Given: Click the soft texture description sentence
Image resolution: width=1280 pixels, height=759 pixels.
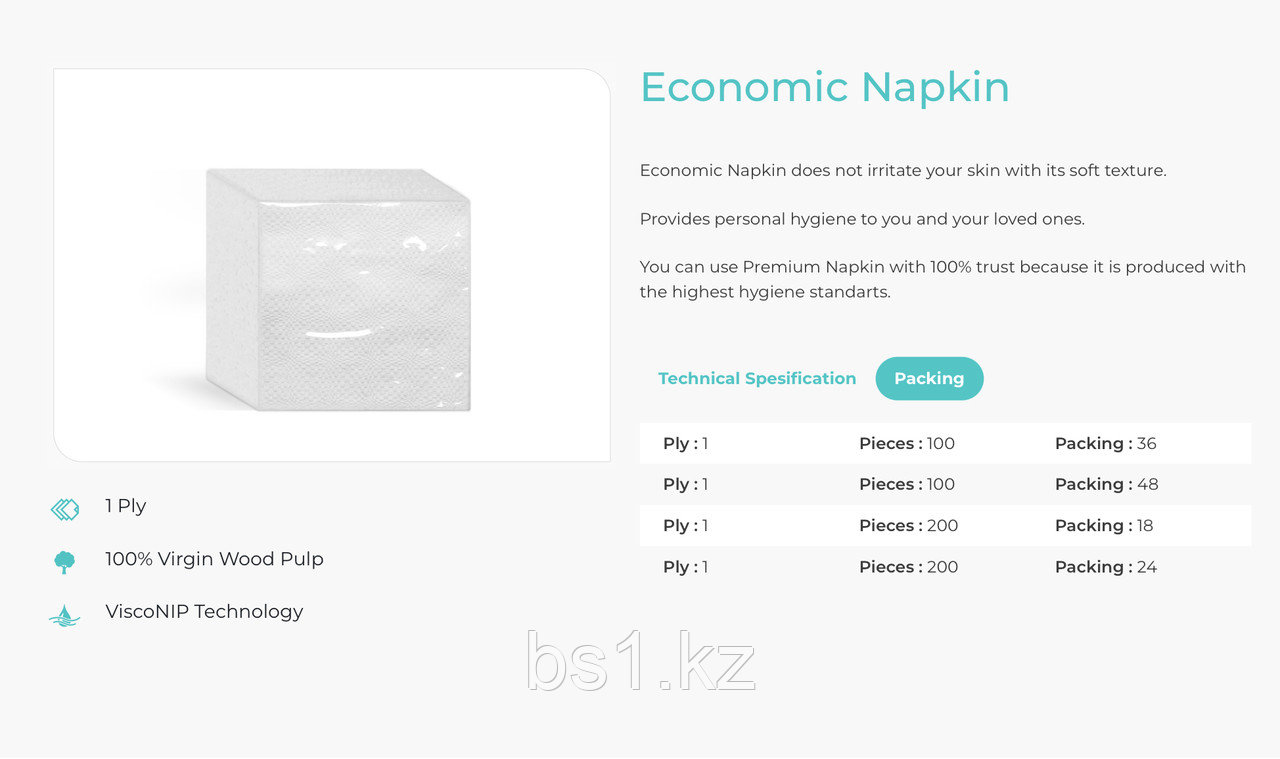Looking at the screenshot, I should [x=903, y=170].
